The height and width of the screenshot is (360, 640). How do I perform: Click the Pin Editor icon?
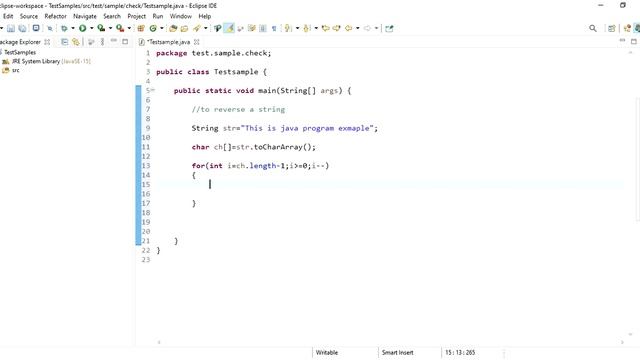(x=389, y=28)
